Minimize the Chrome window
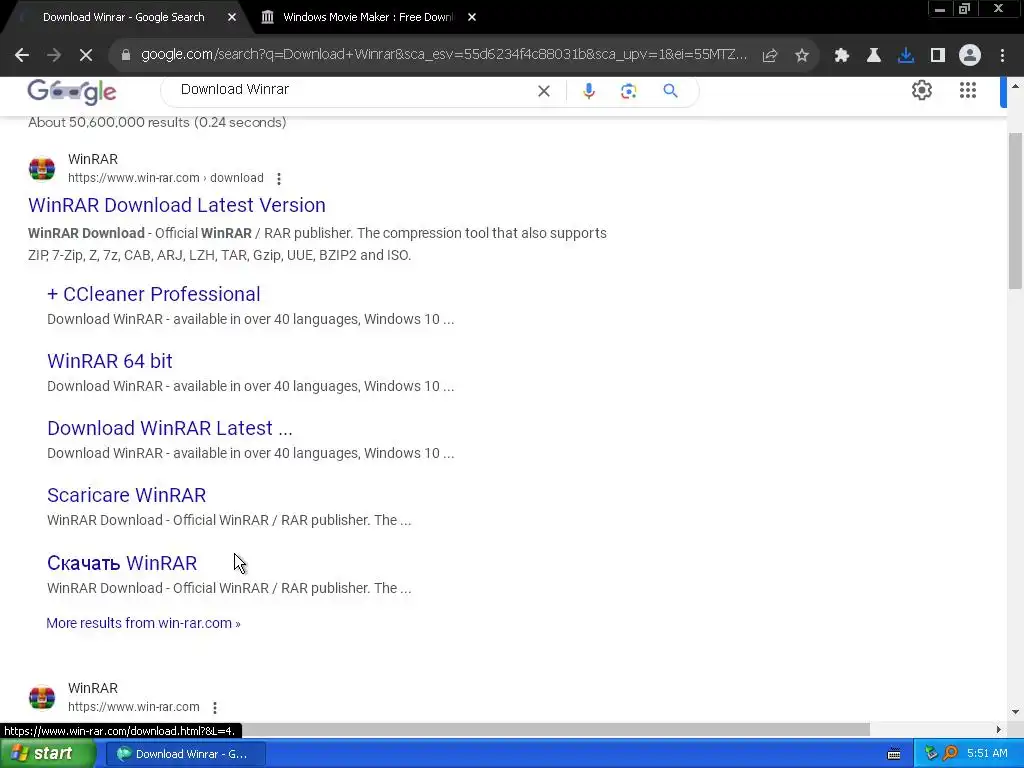The image size is (1024, 768). coord(940,9)
